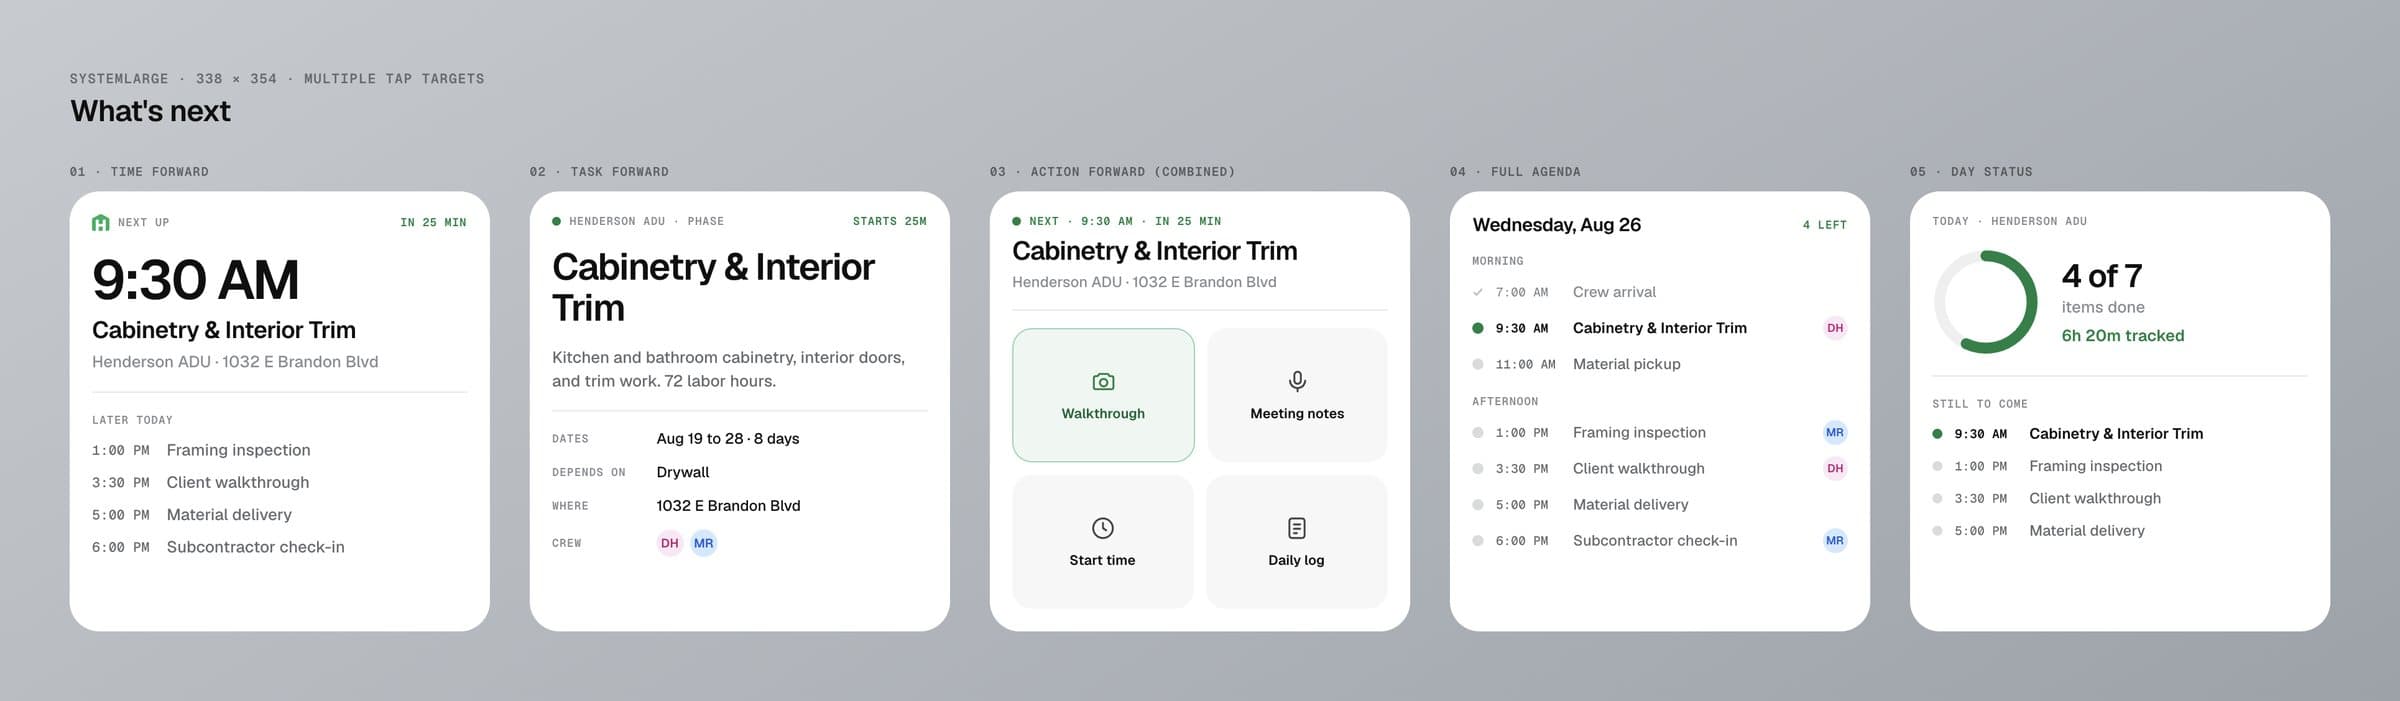Click green dot on 9:30 AM agenda row
The height and width of the screenshot is (701, 2400).
pos(1478,328)
